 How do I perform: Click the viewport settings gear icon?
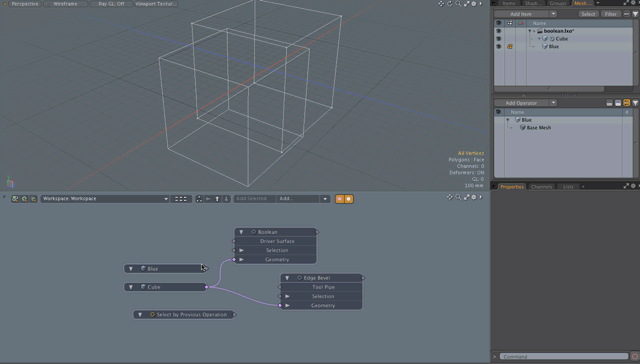pos(473,4)
